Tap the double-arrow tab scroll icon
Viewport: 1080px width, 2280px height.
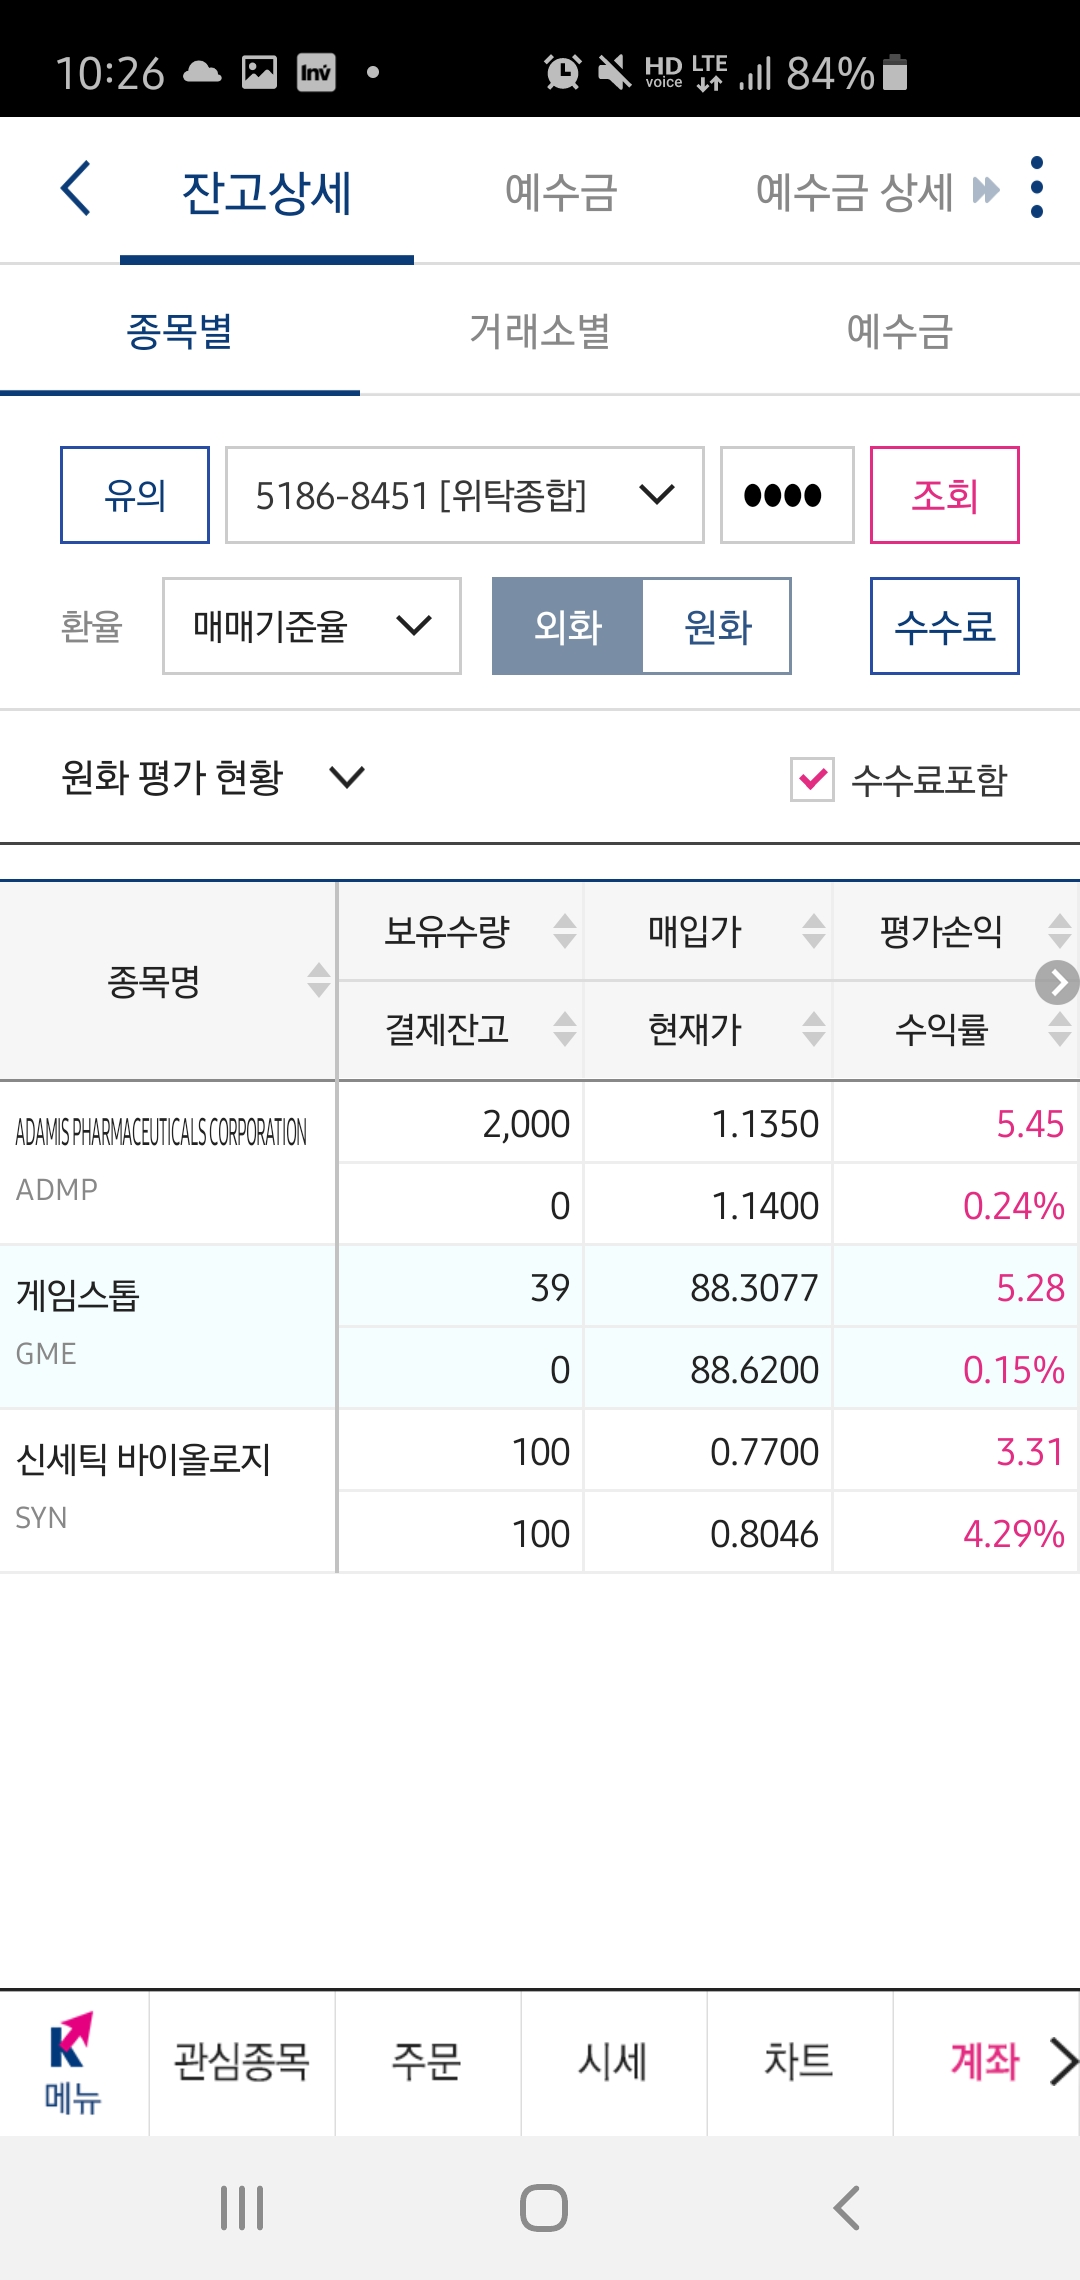(x=986, y=190)
